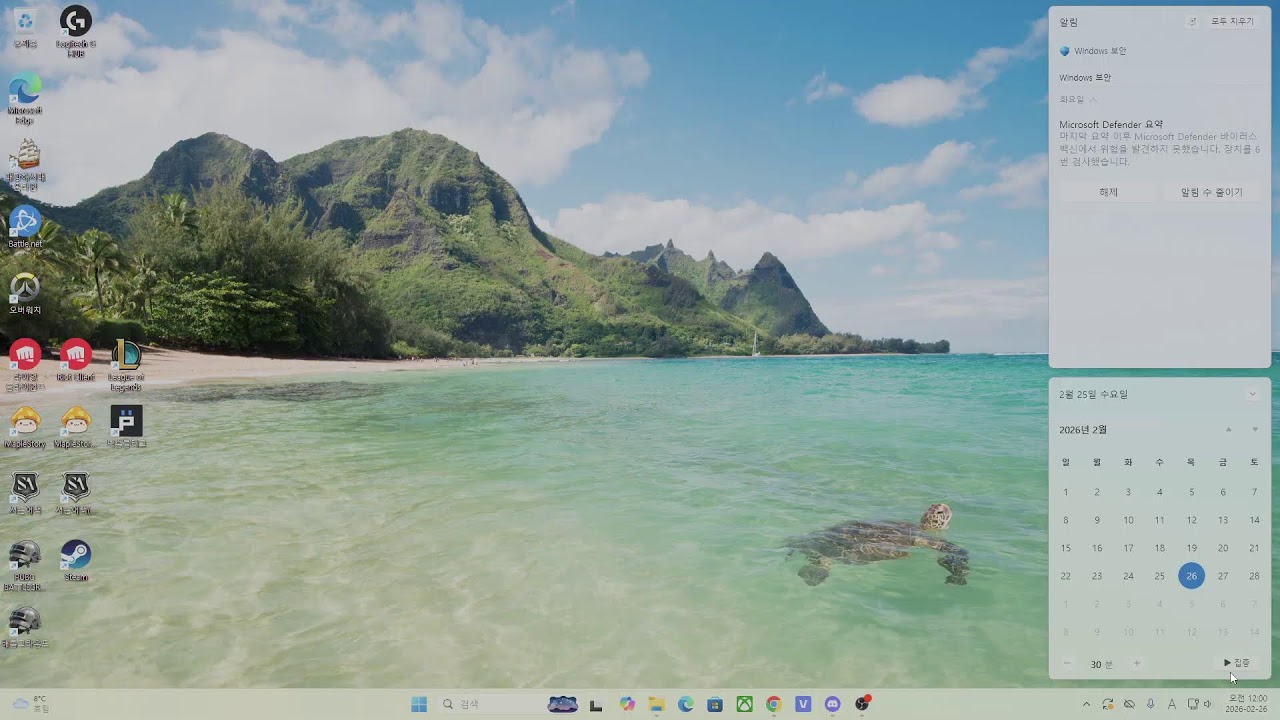Collapse the calendar with the chevron
1280x720 pixels.
pyautogui.click(x=1252, y=394)
